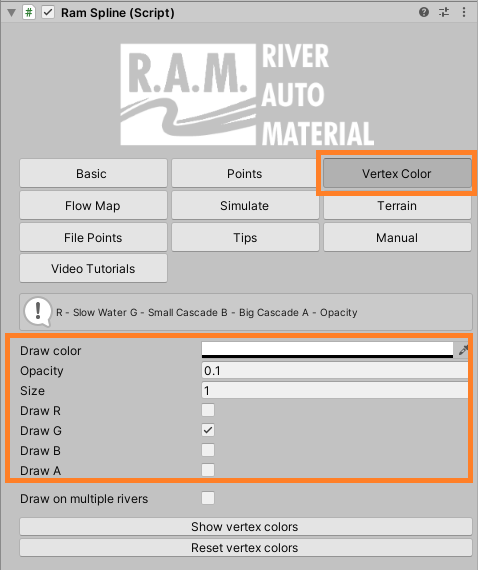Screen dimensions: 478x570
Task: Collapse the Ram Spline component foldout
Action: tap(12, 13)
